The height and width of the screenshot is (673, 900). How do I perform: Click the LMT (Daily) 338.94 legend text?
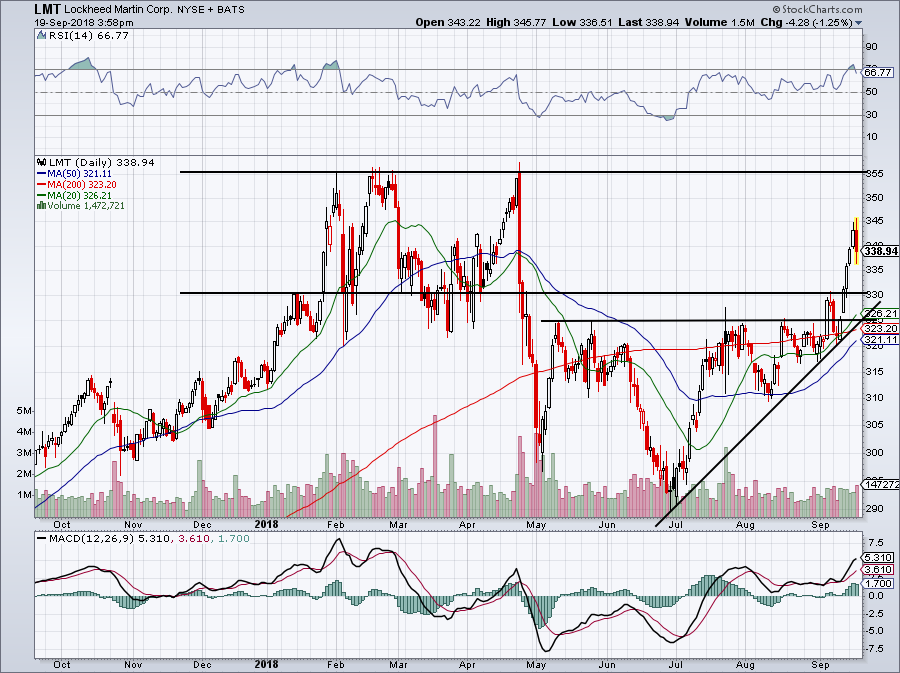[x=102, y=163]
